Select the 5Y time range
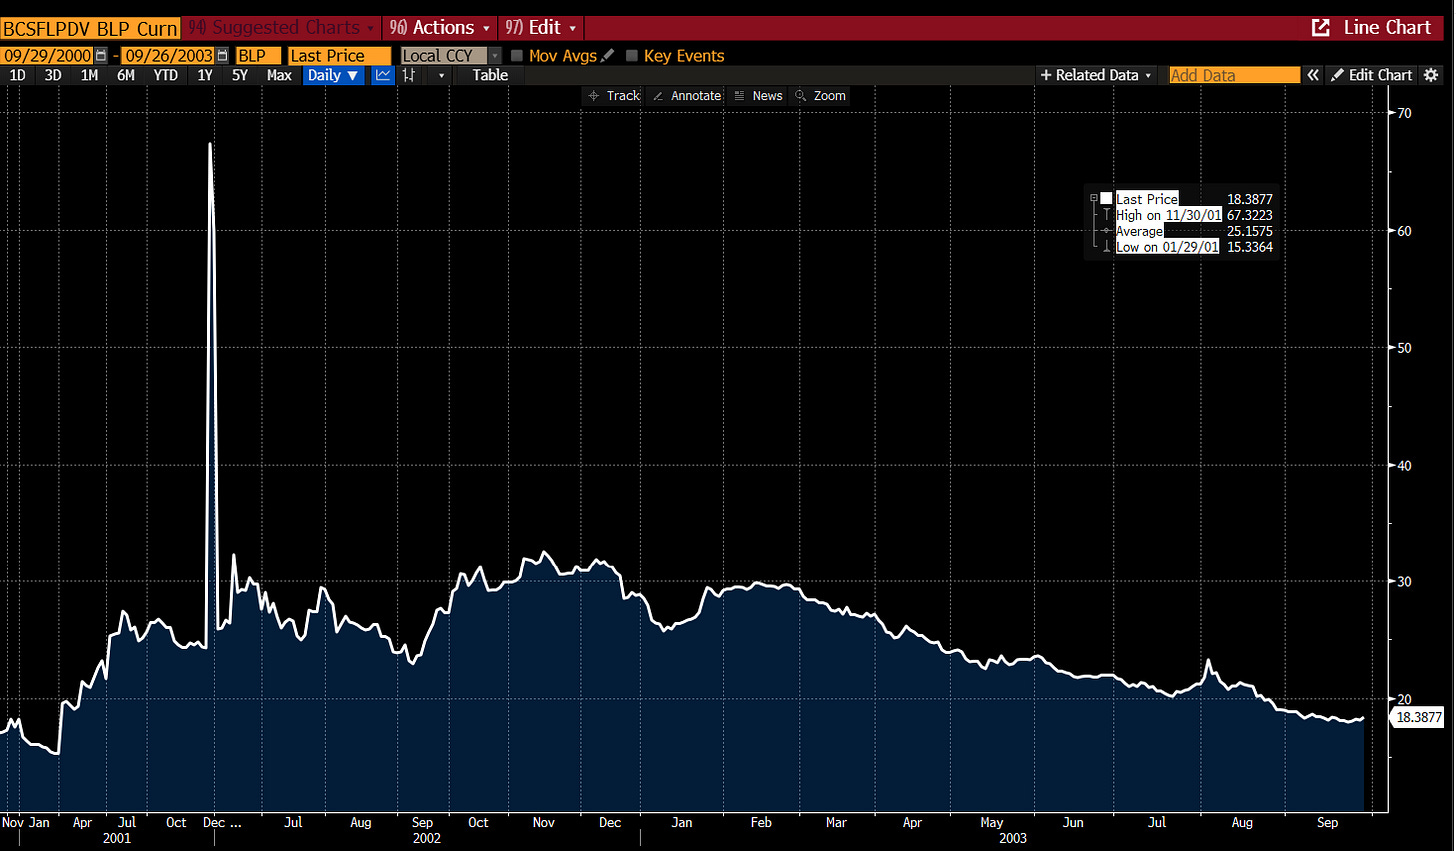This screenshot has width=1456, height=851. tap(240, 75)
